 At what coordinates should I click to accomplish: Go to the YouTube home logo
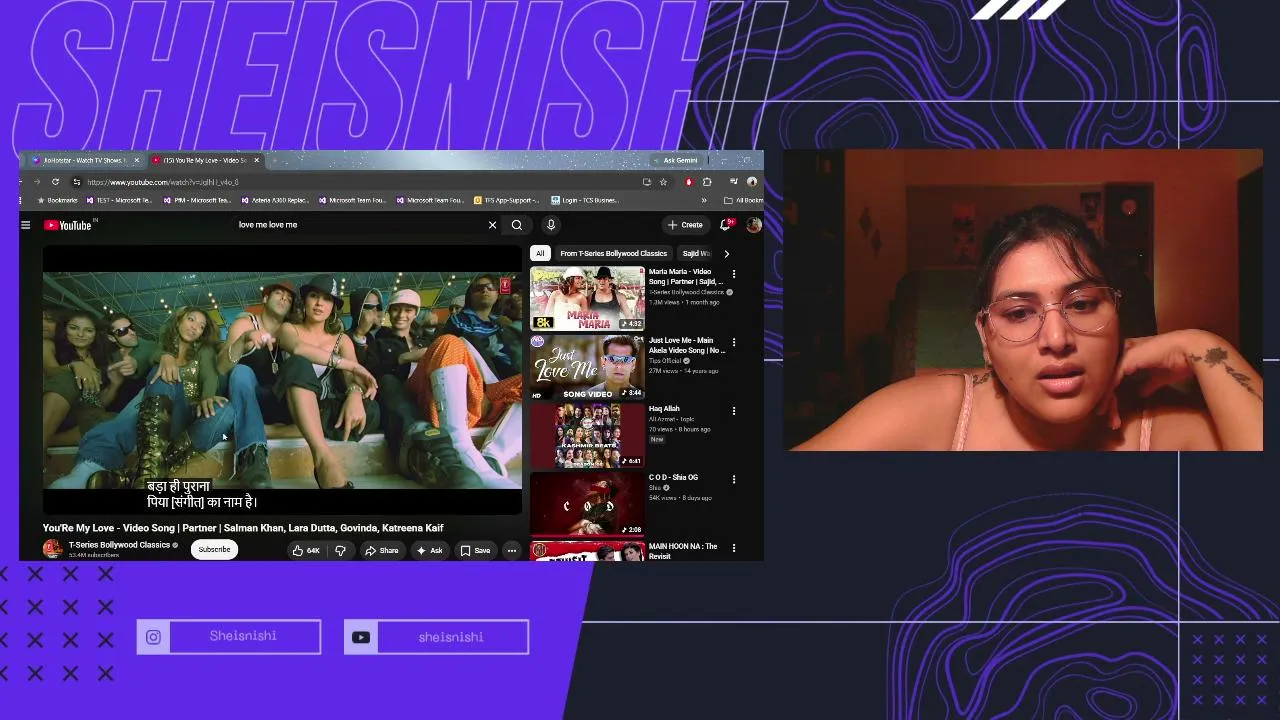coord(68,225)
